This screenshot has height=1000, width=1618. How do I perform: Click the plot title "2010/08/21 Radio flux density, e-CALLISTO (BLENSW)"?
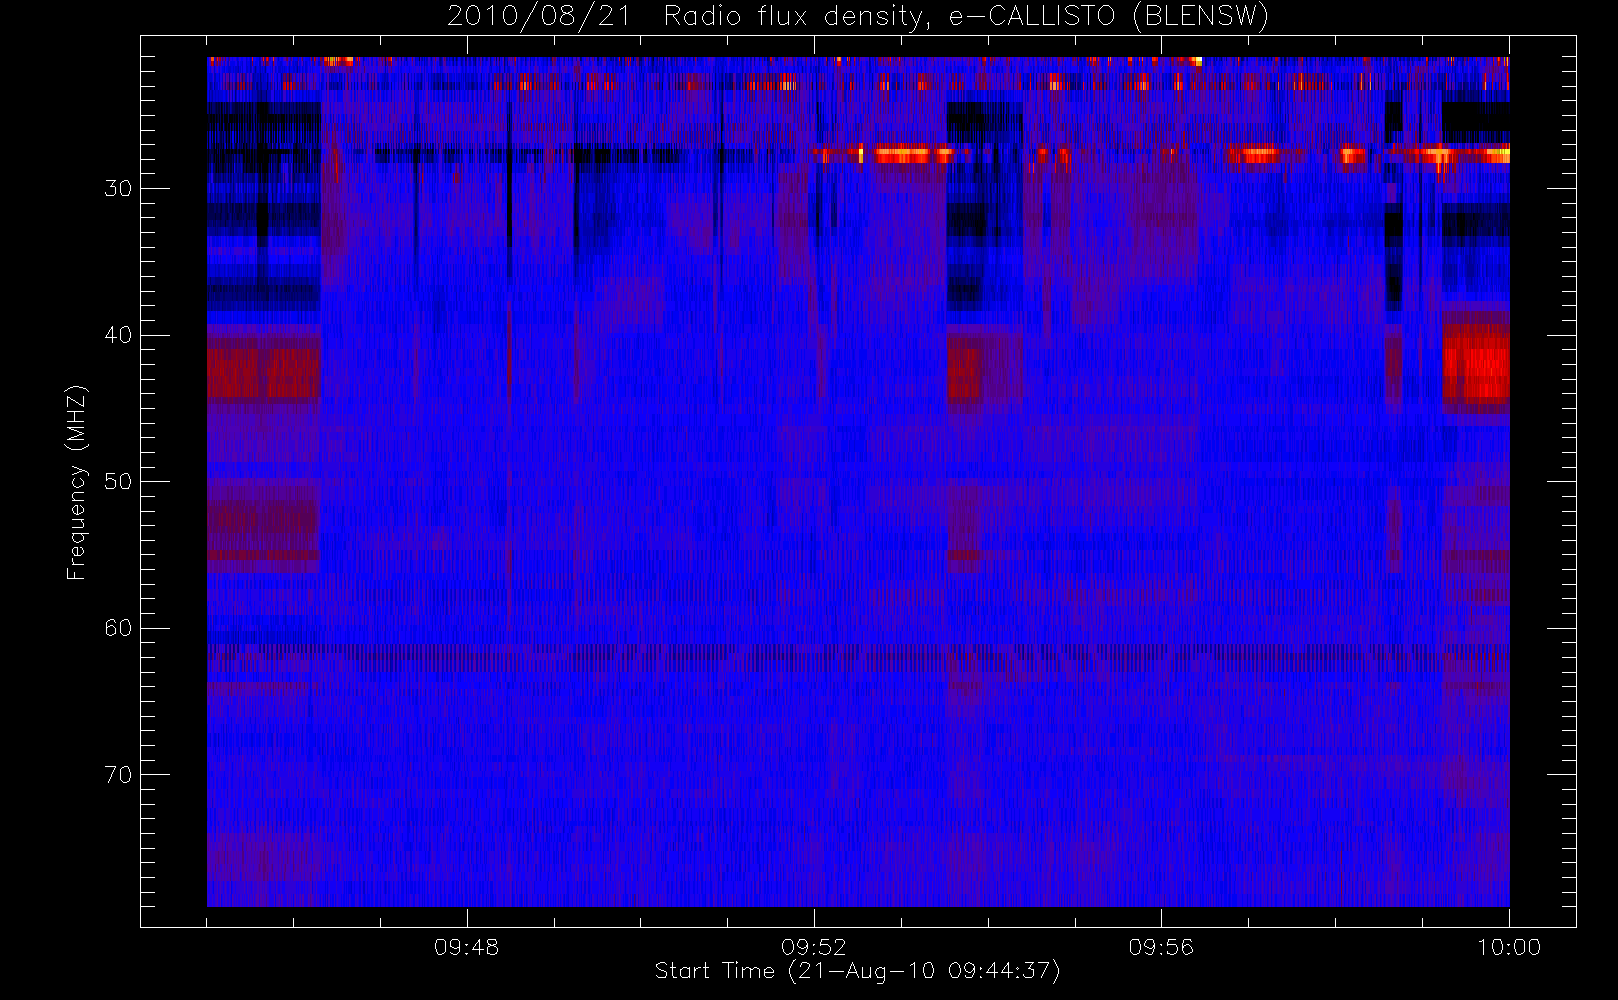pyautogui.click(x=857, y=17)
